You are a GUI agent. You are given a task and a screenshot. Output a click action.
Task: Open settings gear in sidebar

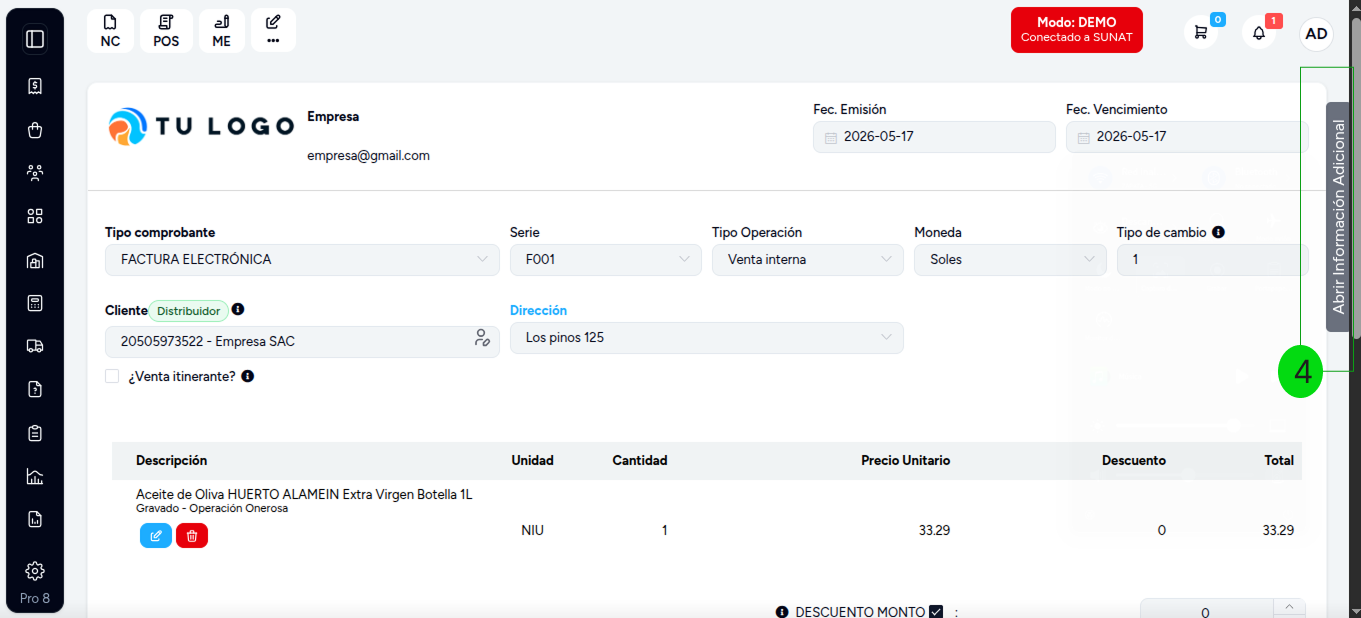pos(35,571)
